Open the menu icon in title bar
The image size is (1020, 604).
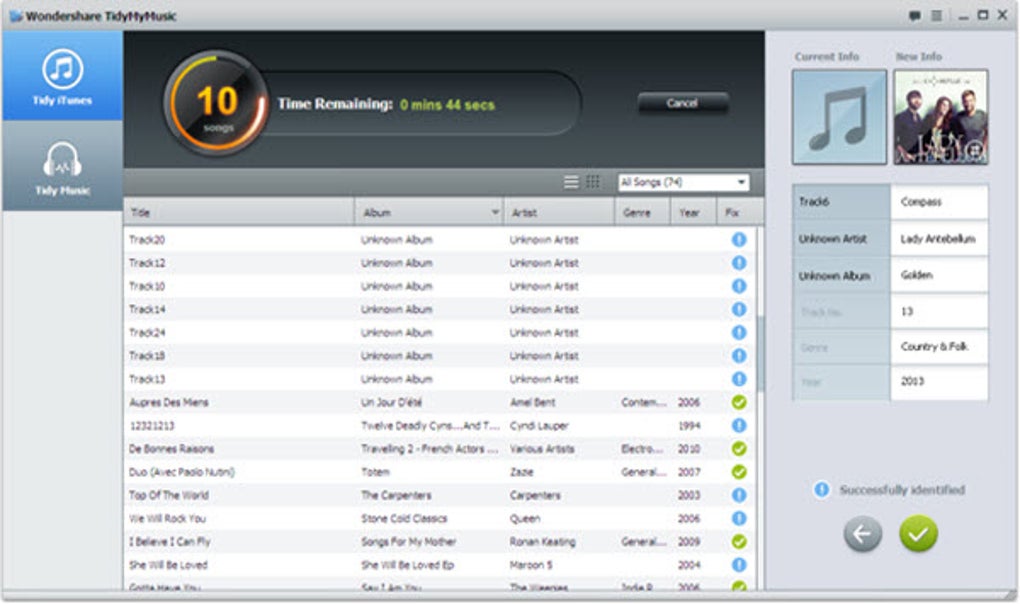click(x=936, y=16)
